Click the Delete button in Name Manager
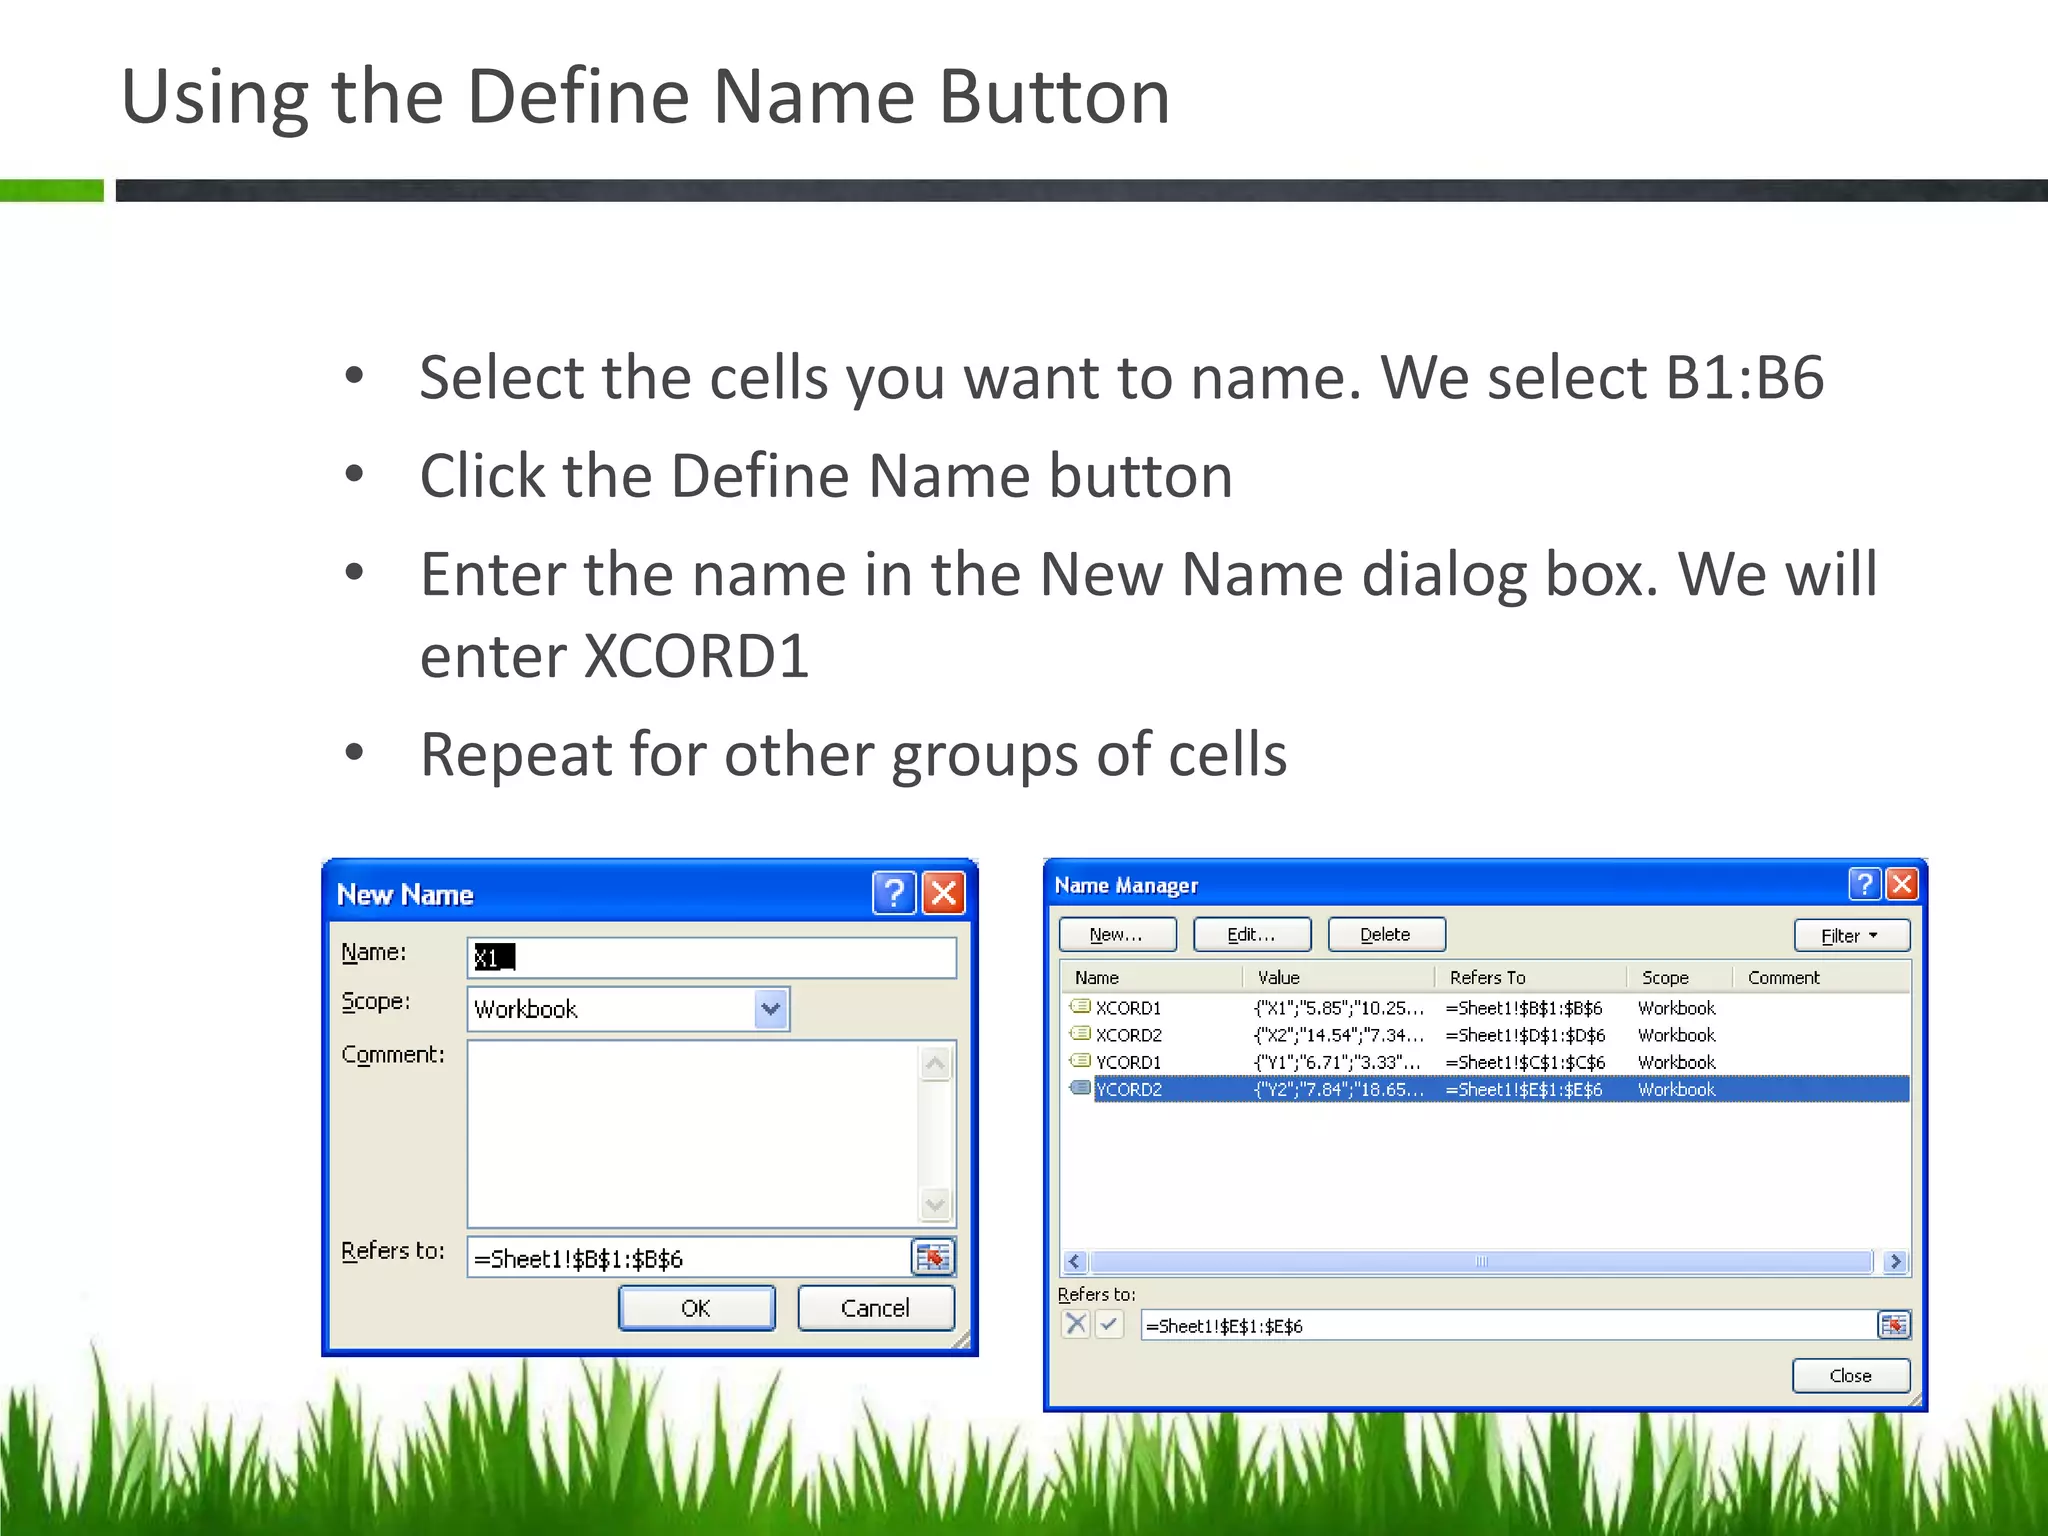 tap(1385, 935)
